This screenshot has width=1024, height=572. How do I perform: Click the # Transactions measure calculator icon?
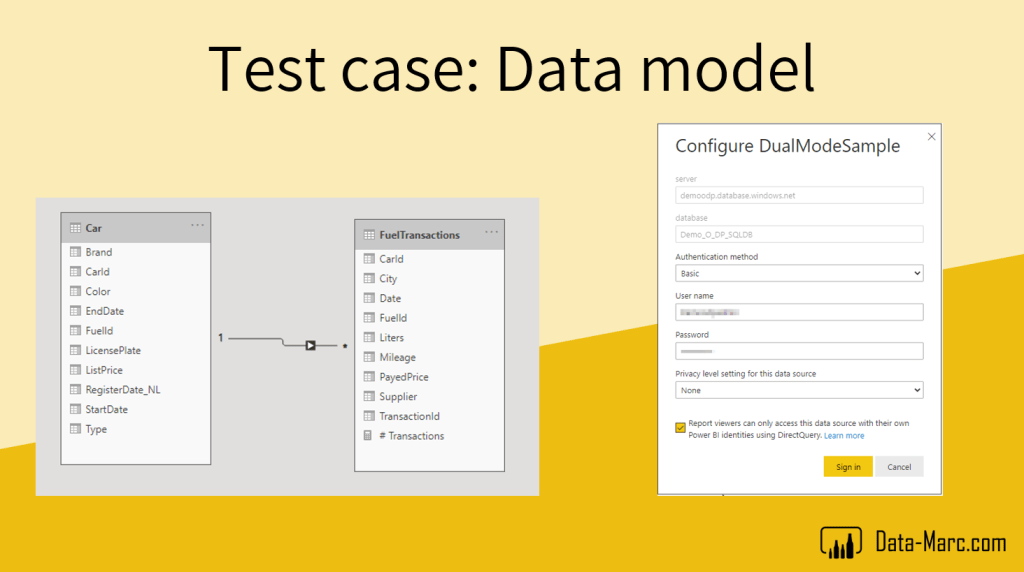click(x=369, y=436)
